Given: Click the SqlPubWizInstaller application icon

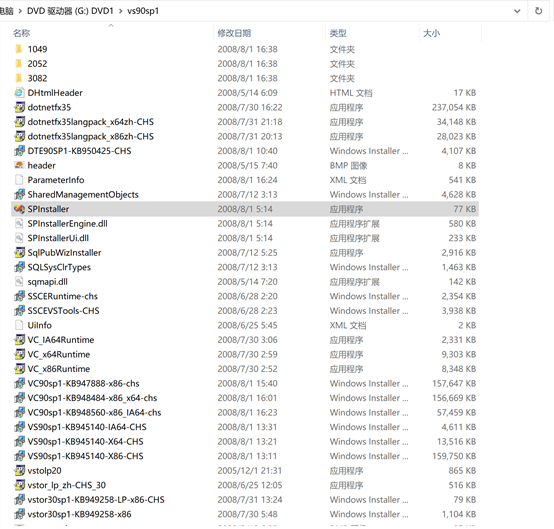Looking at the screenshot, I should tap(19, 253).
